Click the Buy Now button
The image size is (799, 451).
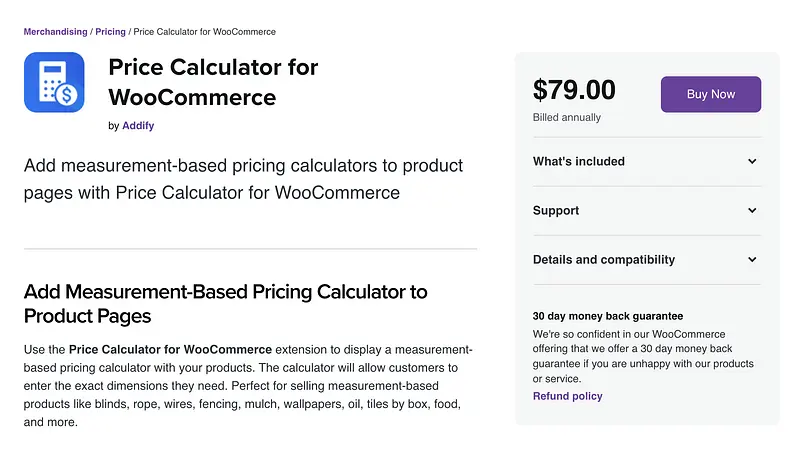710,94
